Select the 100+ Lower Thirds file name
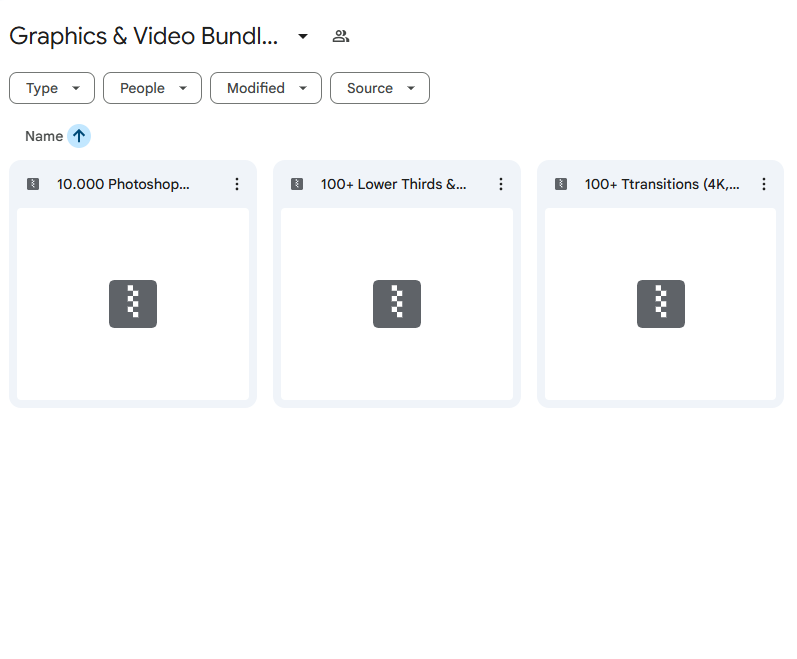The image size is (797, 659). 393,184
